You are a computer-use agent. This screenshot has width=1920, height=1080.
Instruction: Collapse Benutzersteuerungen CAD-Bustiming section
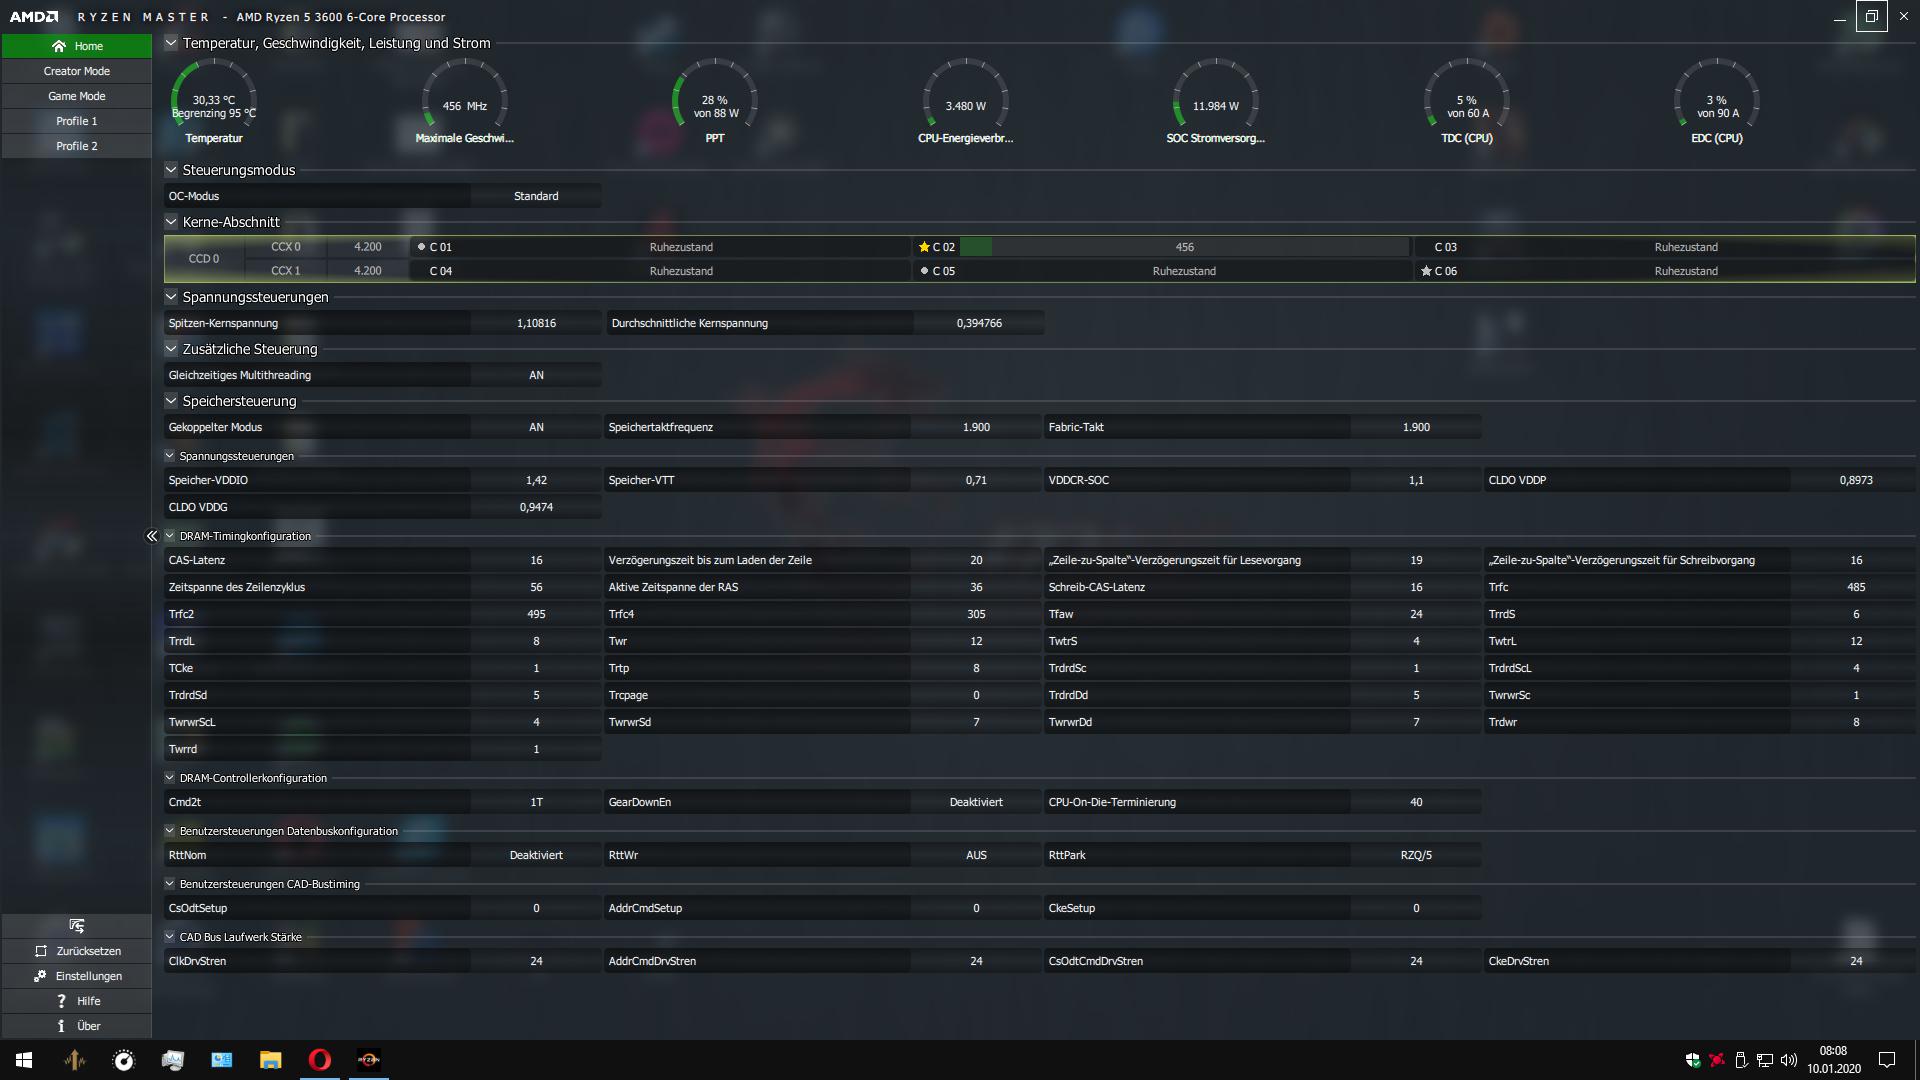170,884
